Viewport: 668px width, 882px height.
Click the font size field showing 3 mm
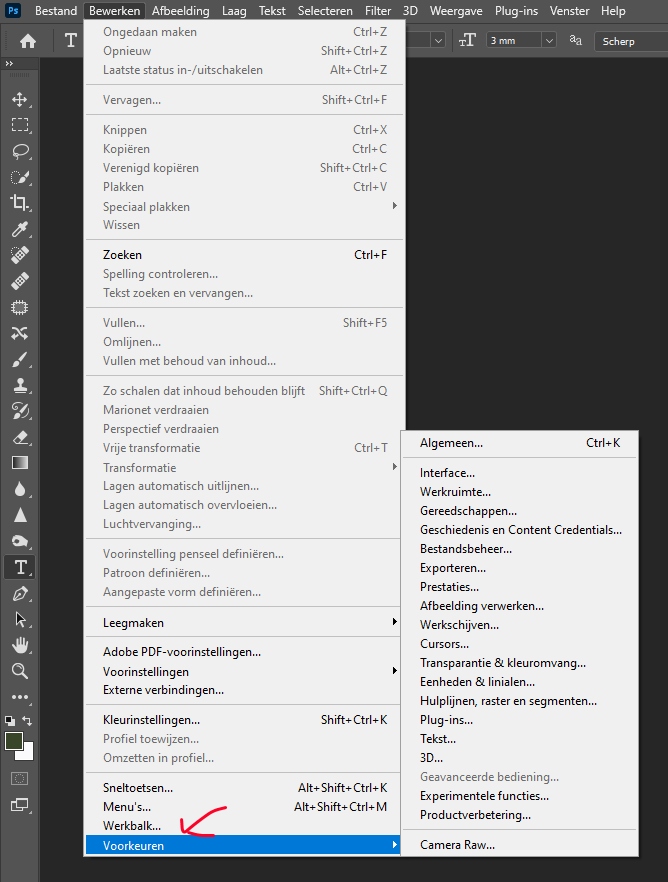(x=514, y=40)
